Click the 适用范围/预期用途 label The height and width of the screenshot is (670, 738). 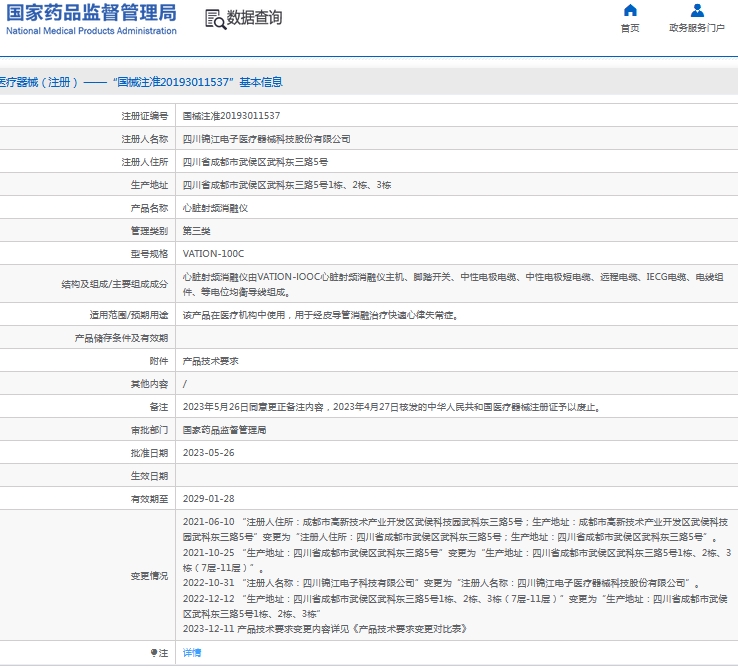128,315
